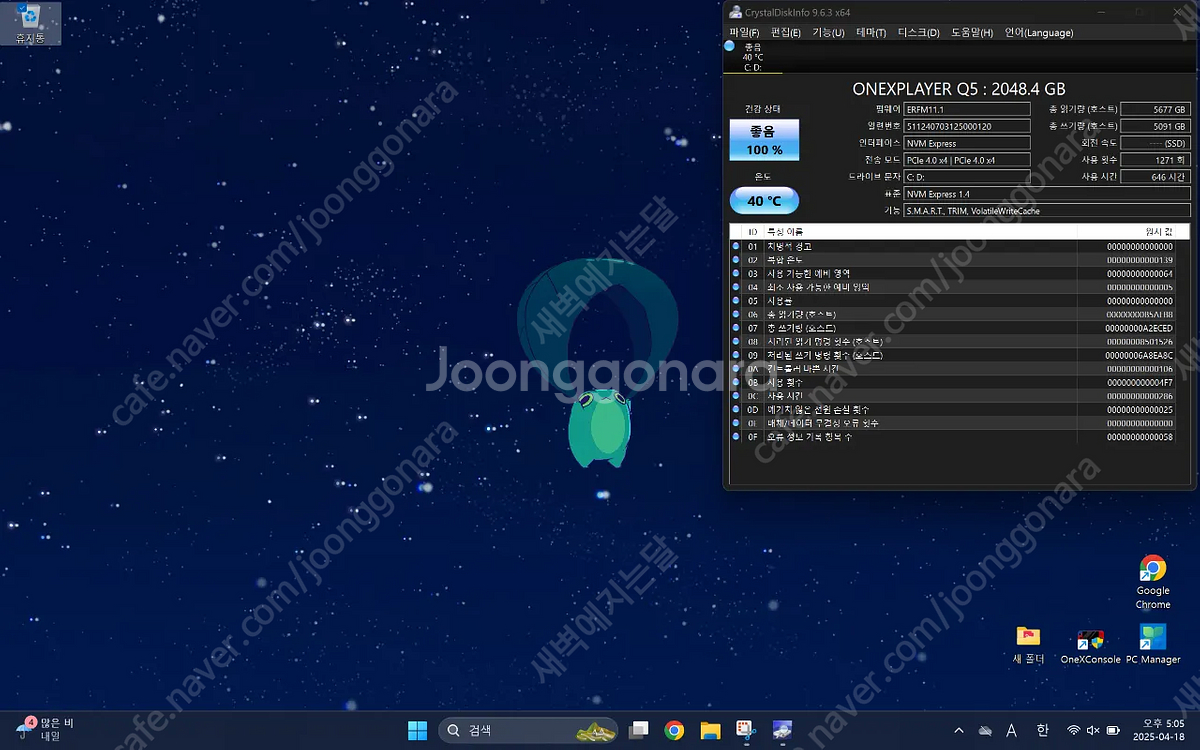Select the attribute row with raw value 00000000000005
This screenshot has width=1200, height=750.
pos(953,287)
